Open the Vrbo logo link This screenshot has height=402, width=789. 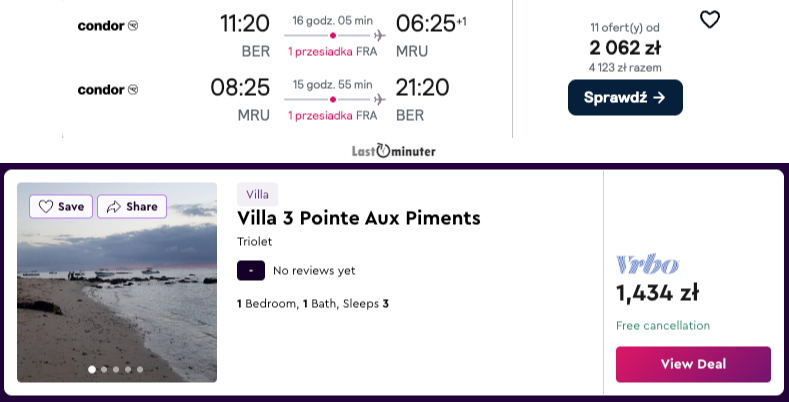(648, 265)
